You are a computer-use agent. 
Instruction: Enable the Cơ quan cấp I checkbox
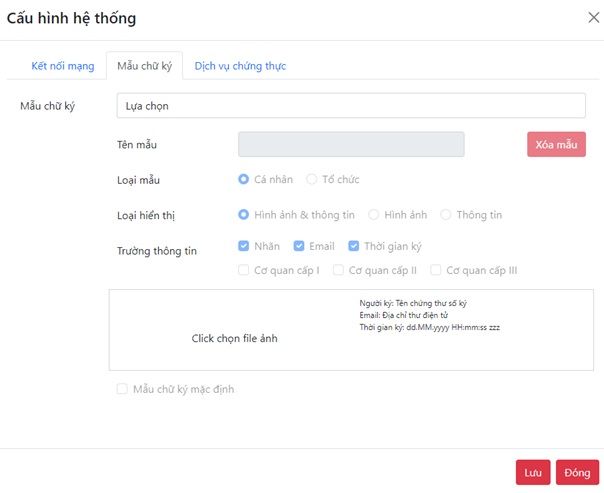(x=243, y=270)
